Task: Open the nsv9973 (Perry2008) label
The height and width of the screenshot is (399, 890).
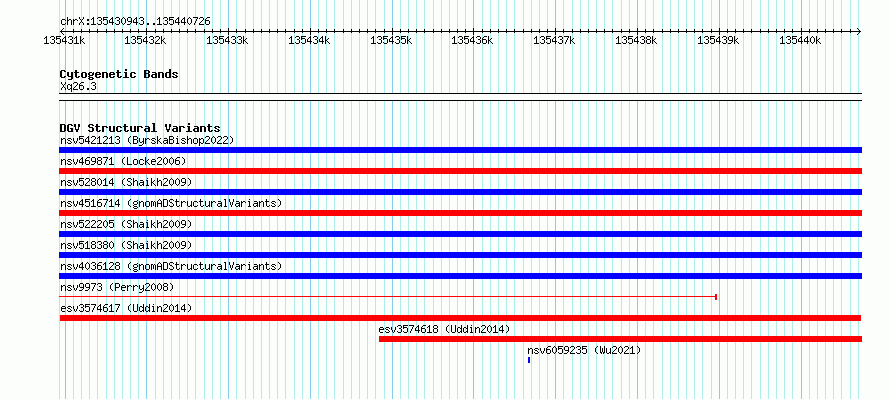Action: [x=117, y=287]
